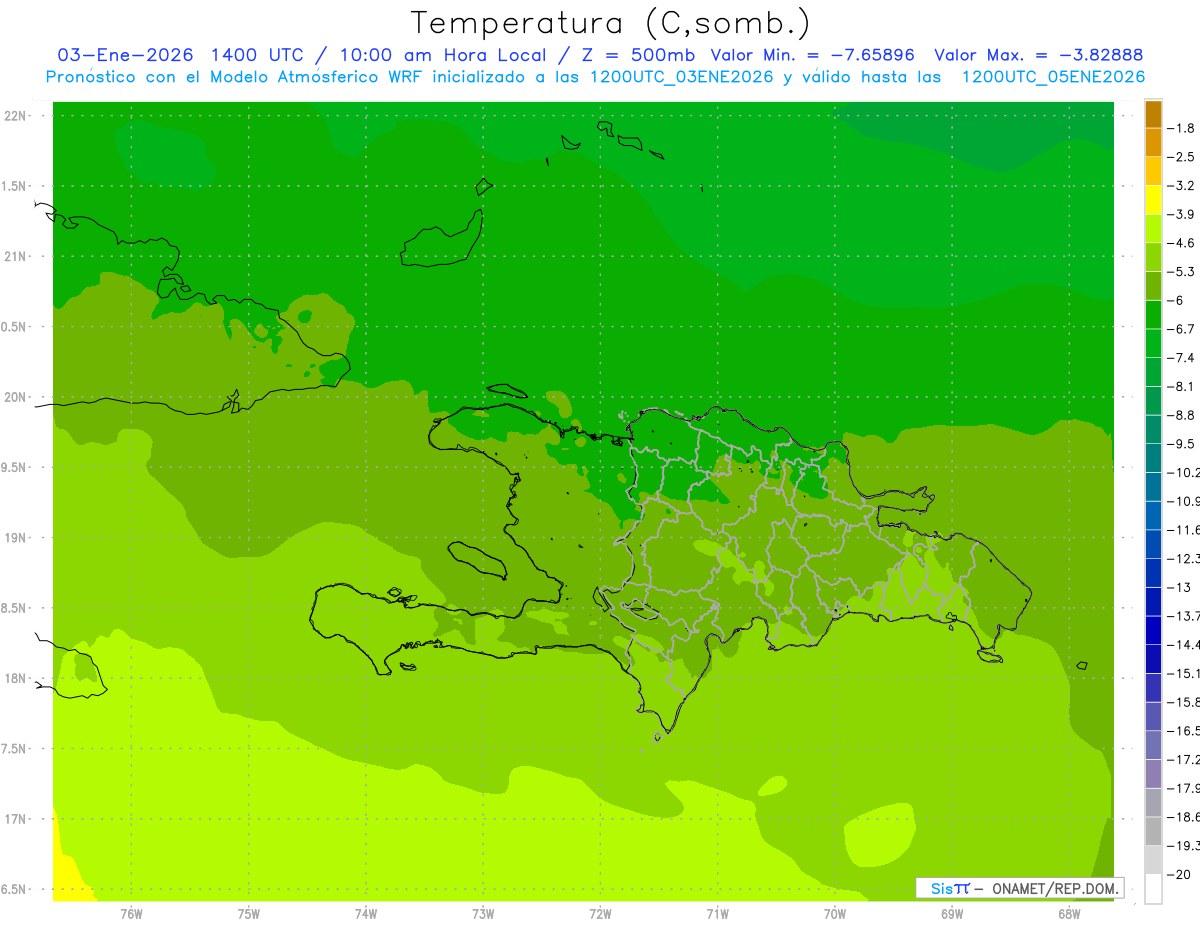The image size is (1200, 927).
Task: Click 'Valor Max. = -3.82888' text
Action: coord(1038,55)
